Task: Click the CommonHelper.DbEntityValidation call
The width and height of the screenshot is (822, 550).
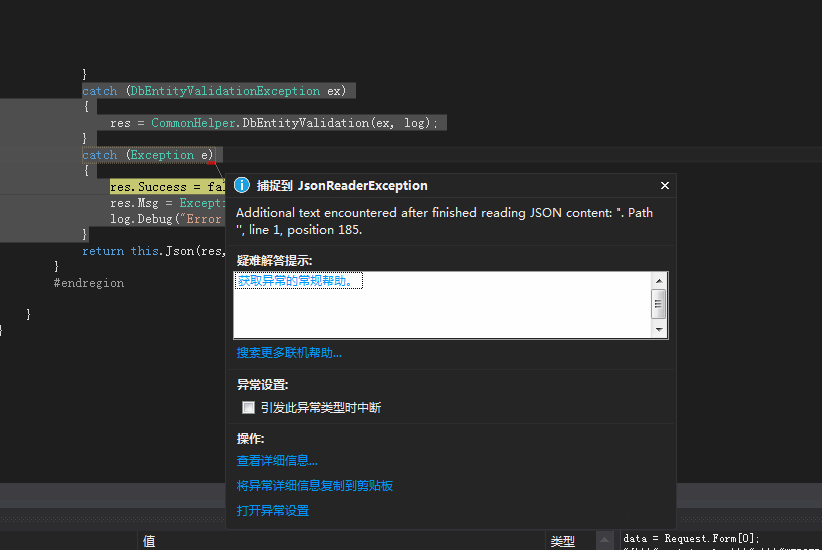Action: 295,123
